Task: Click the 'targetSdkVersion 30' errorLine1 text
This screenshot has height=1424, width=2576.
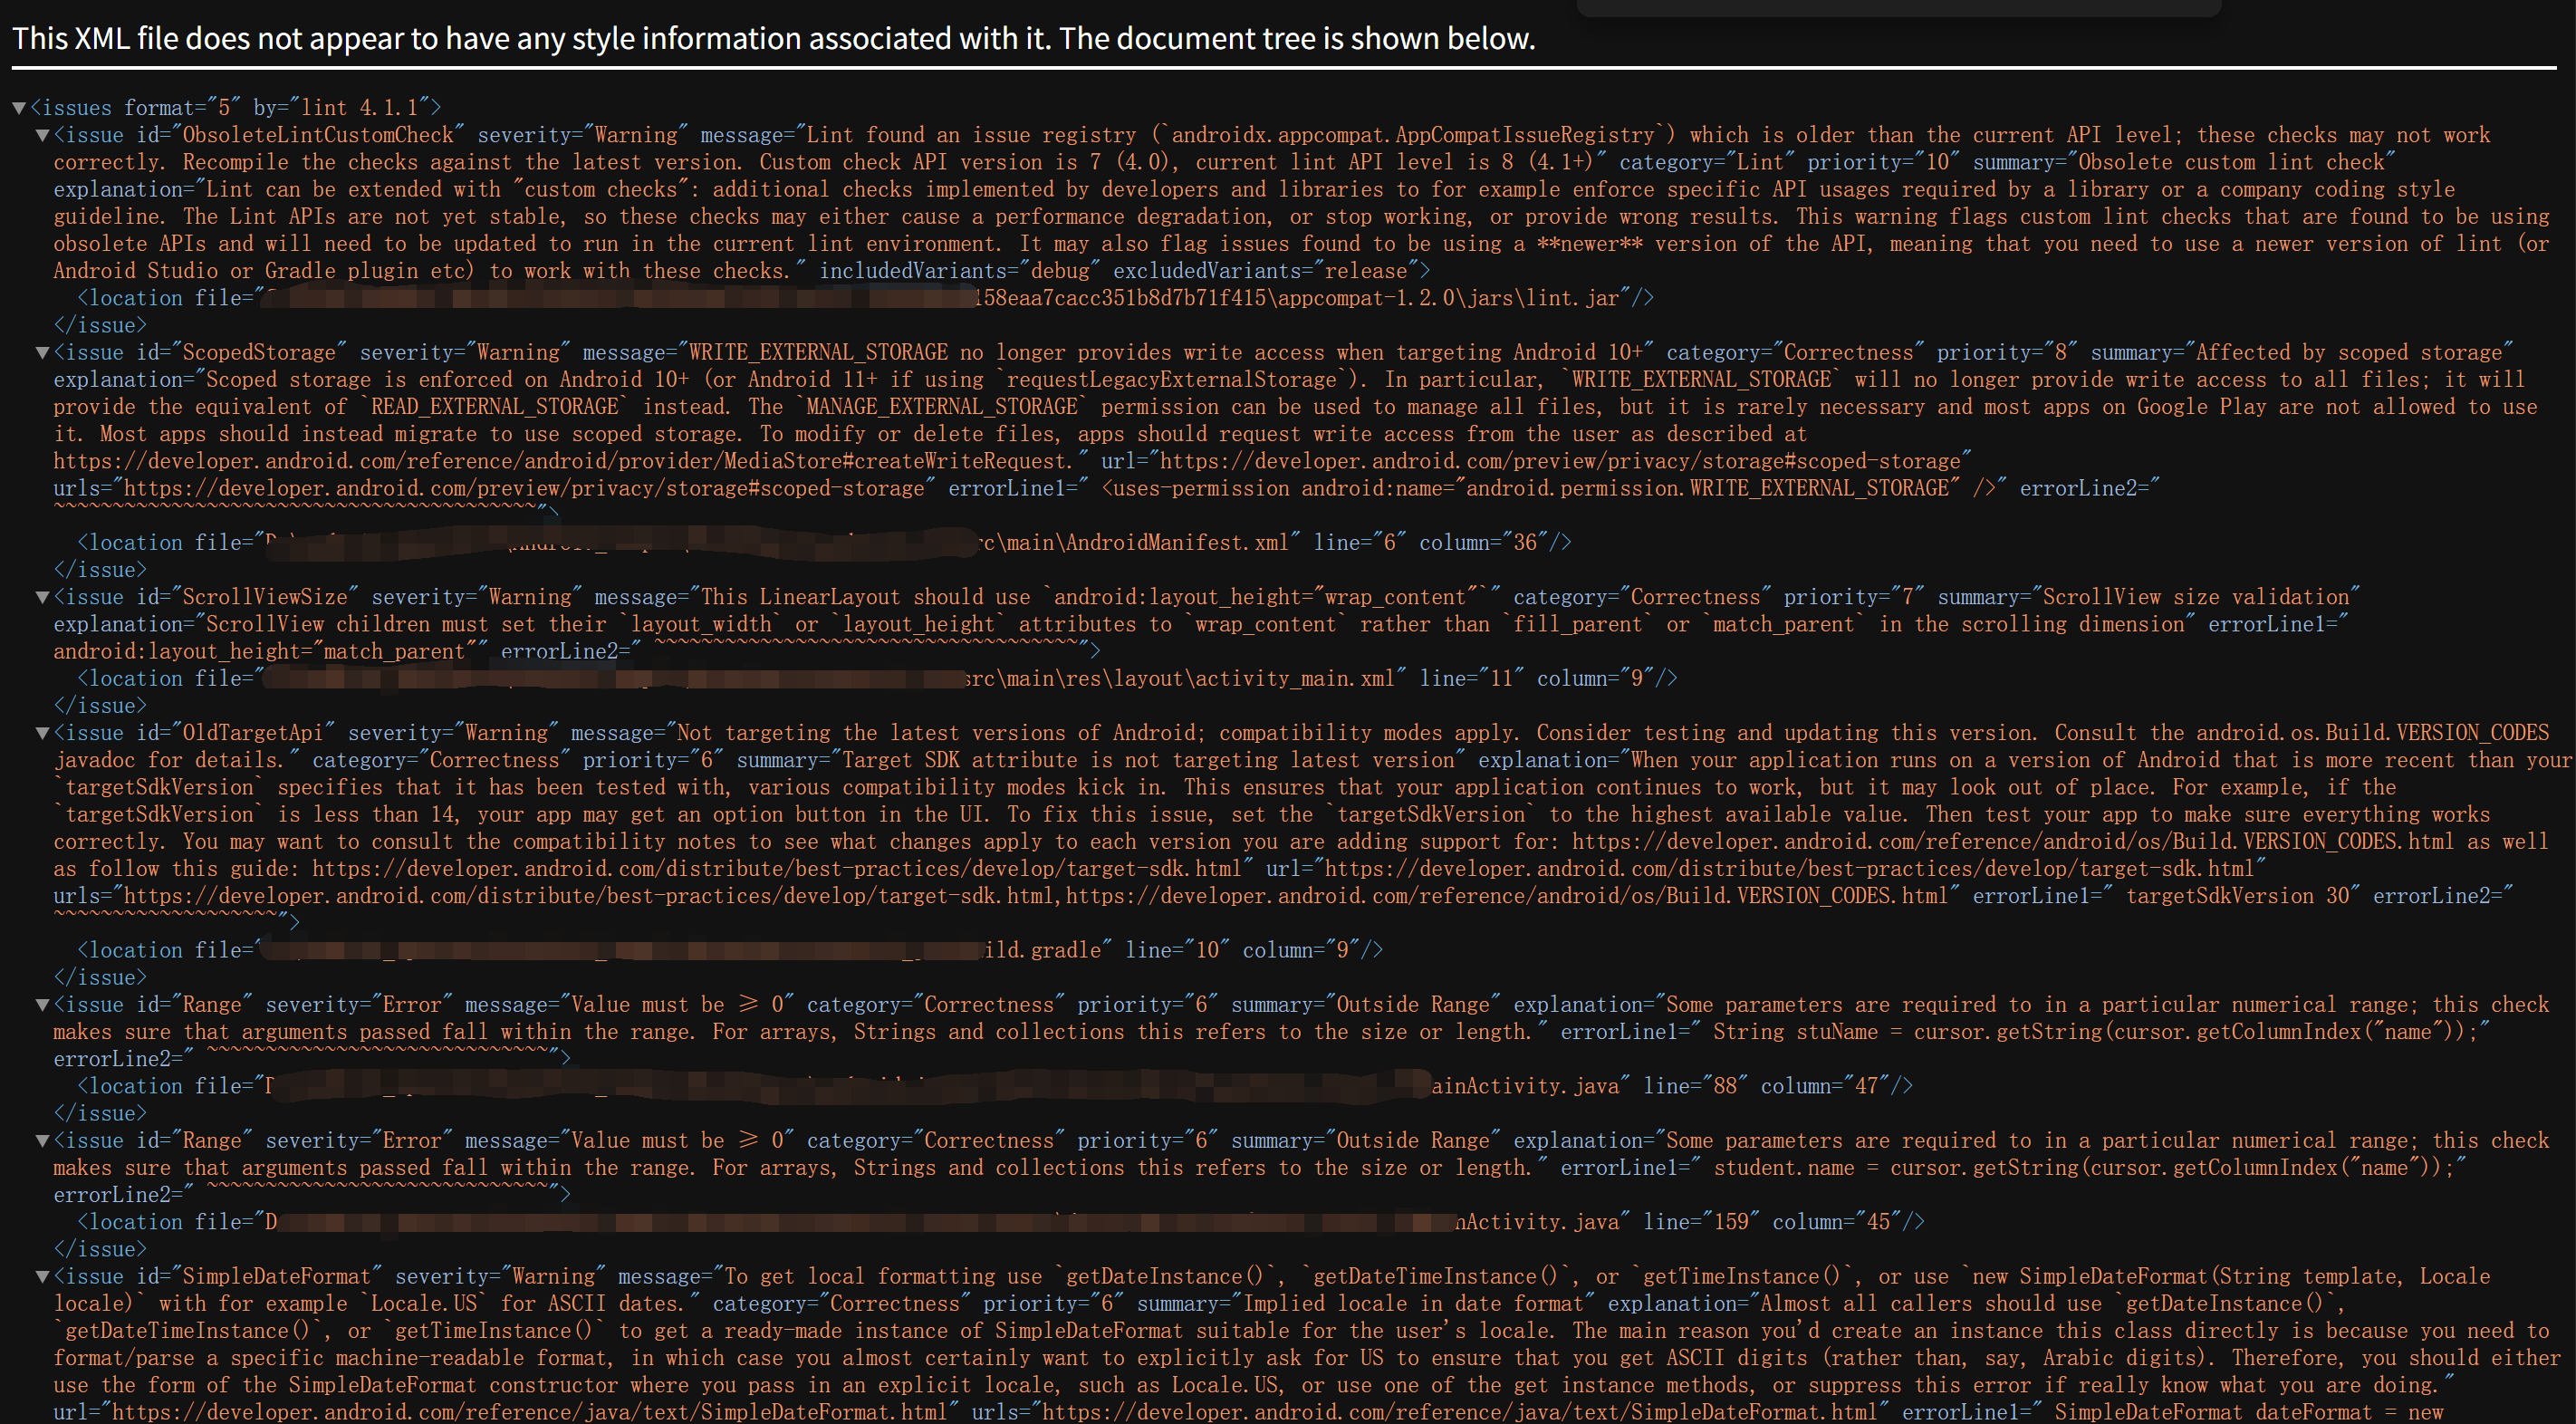Action: coord(2236,896)
